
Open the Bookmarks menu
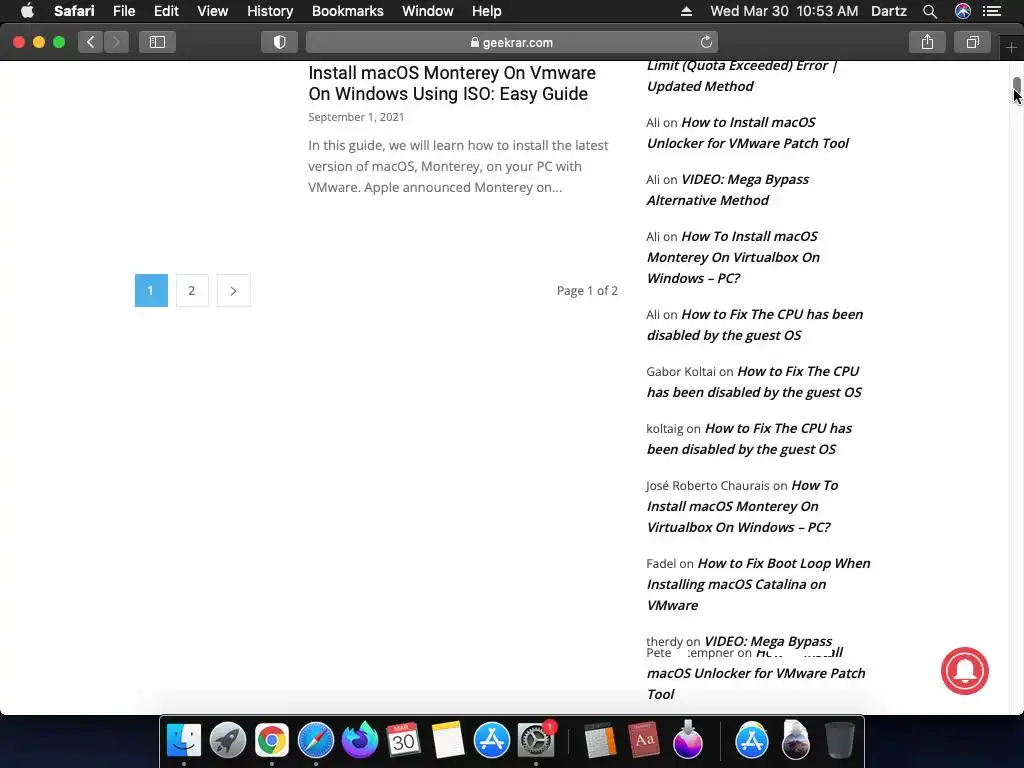(347, 11)
